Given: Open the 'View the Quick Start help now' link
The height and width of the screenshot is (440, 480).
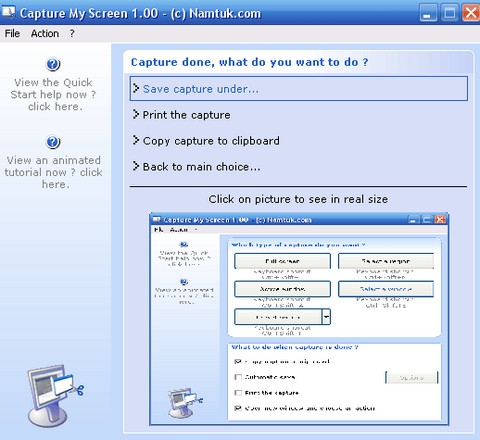Looking at the screenshot, I should (53, 94).
